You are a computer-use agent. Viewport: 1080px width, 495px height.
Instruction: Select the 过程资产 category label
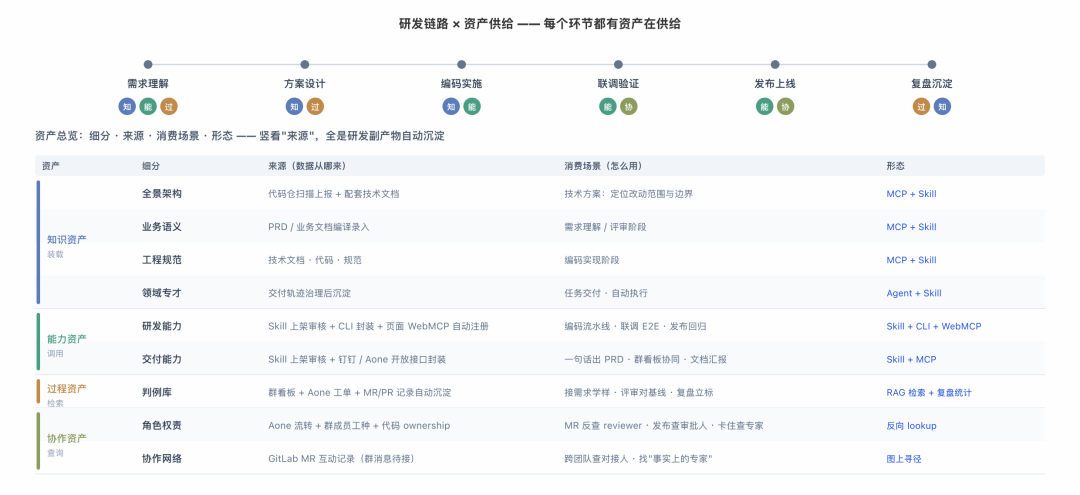tap(67, 388)
